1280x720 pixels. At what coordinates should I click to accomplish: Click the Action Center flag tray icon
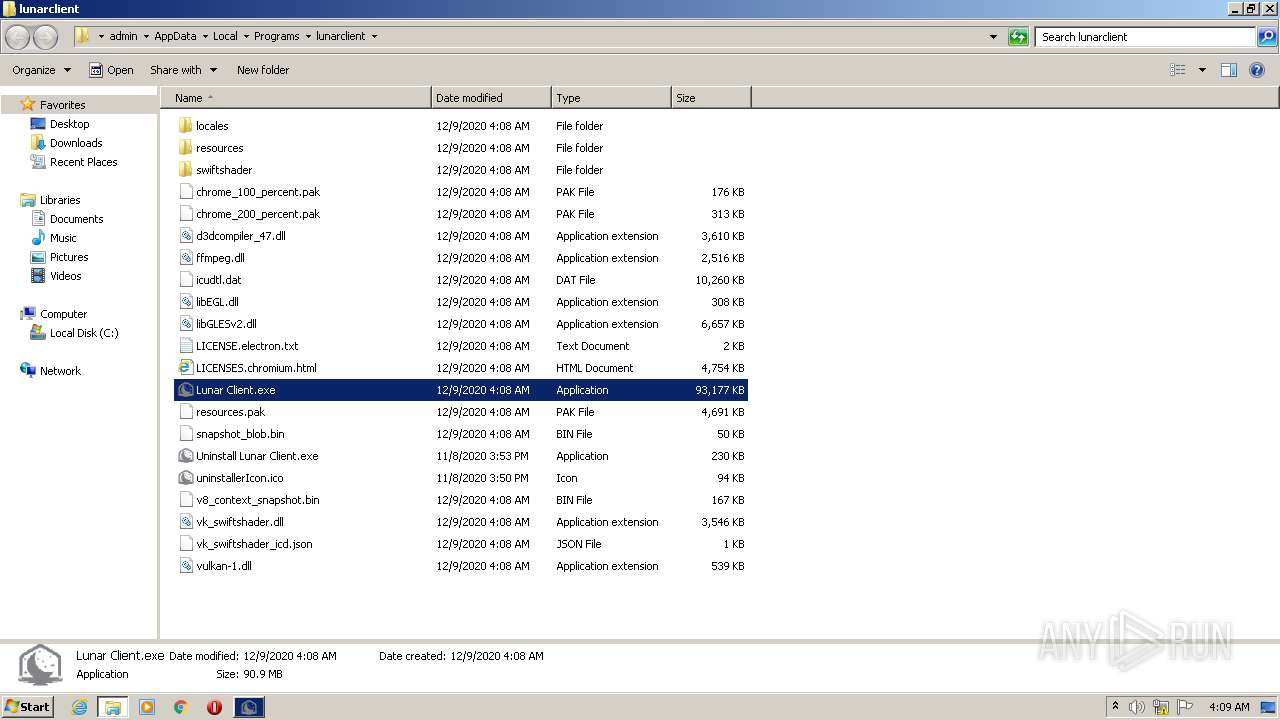[x=1185, y=707]
